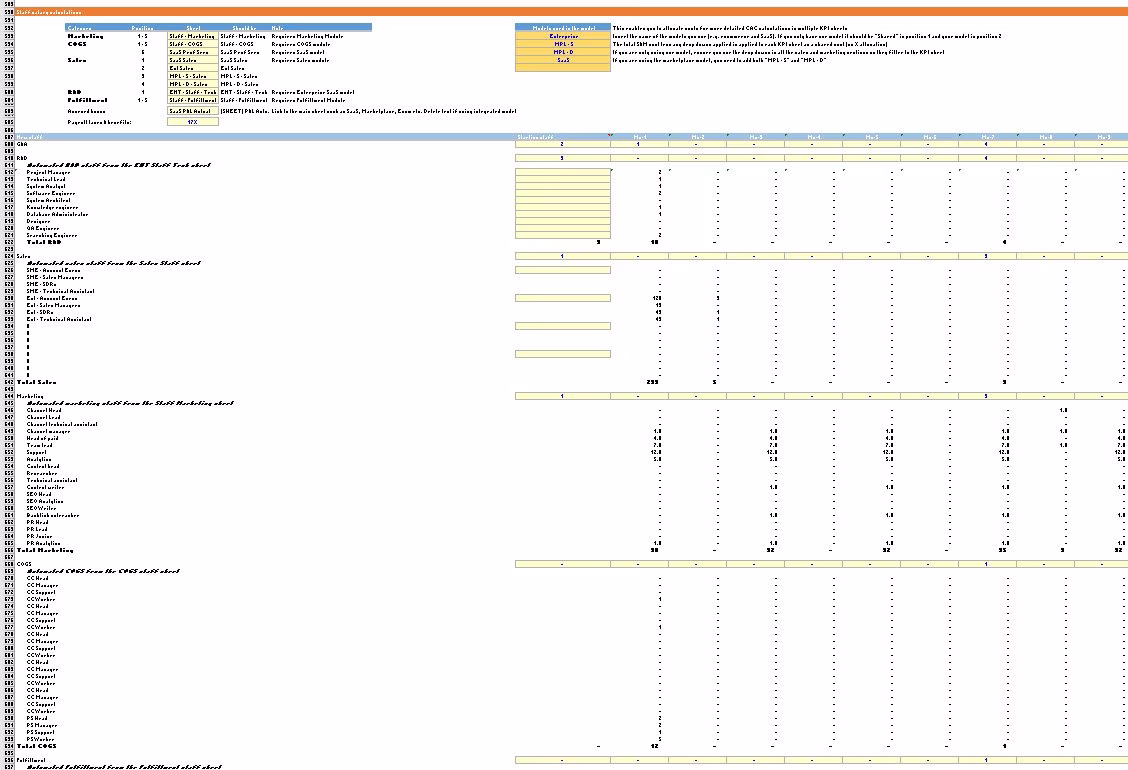Screen dimensions: 1128x770
Task: Click the 'Models used in the model' header
Action: tap(563, 27)
